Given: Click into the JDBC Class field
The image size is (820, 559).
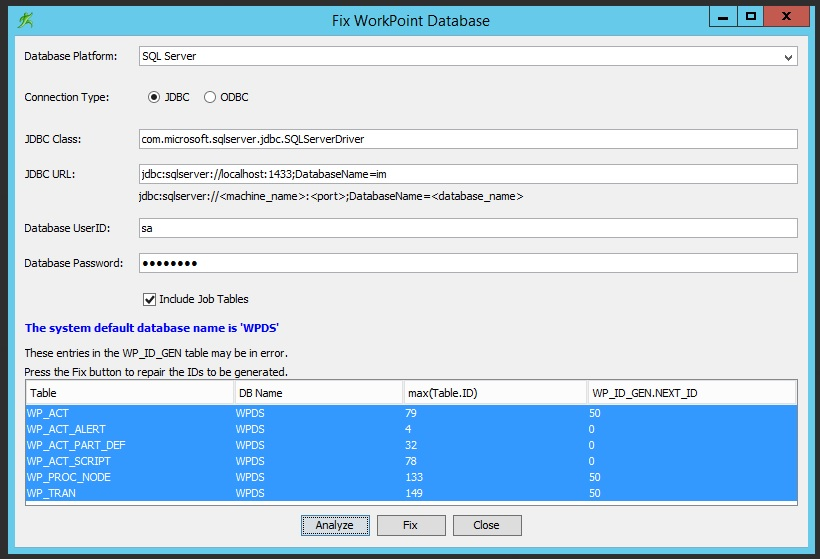Looking at the screenshot, I should pyautogui.click(x=468, y=139).
